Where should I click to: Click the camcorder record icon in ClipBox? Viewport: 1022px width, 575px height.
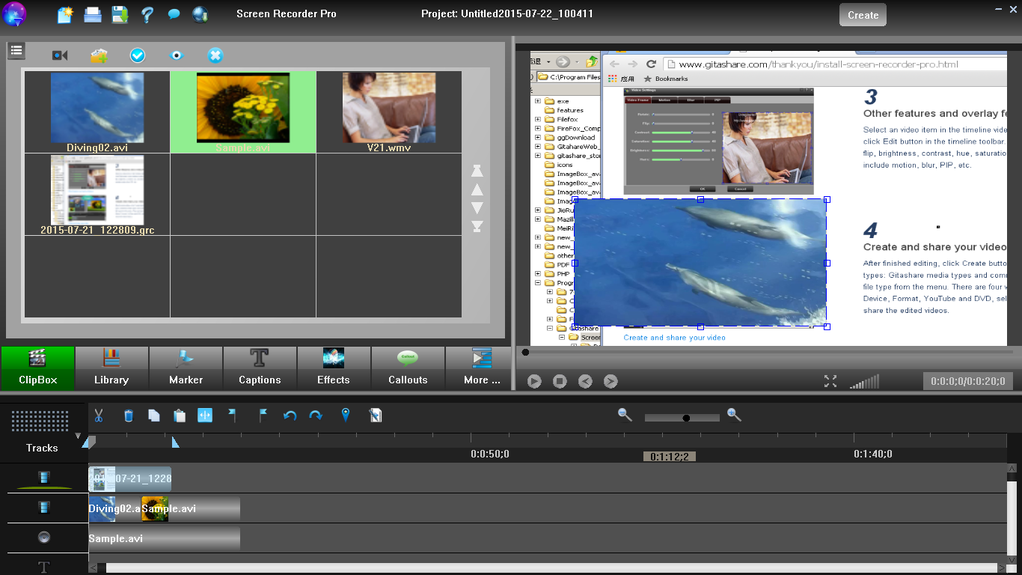pos(60,55)
